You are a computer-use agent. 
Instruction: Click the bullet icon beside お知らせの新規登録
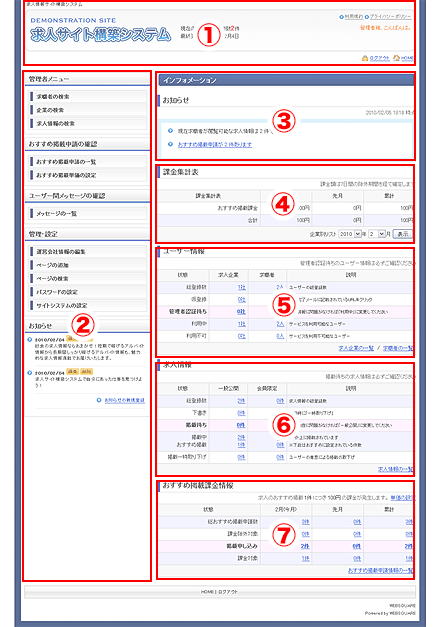coord(99,400)
